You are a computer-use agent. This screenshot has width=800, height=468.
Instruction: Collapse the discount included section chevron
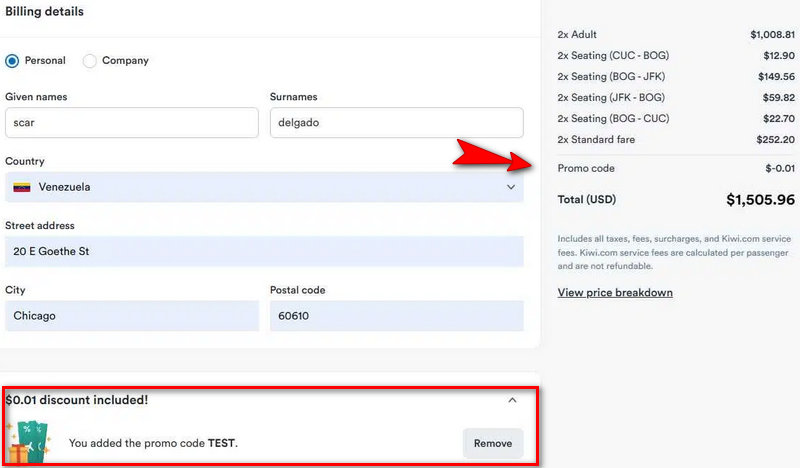512,400
